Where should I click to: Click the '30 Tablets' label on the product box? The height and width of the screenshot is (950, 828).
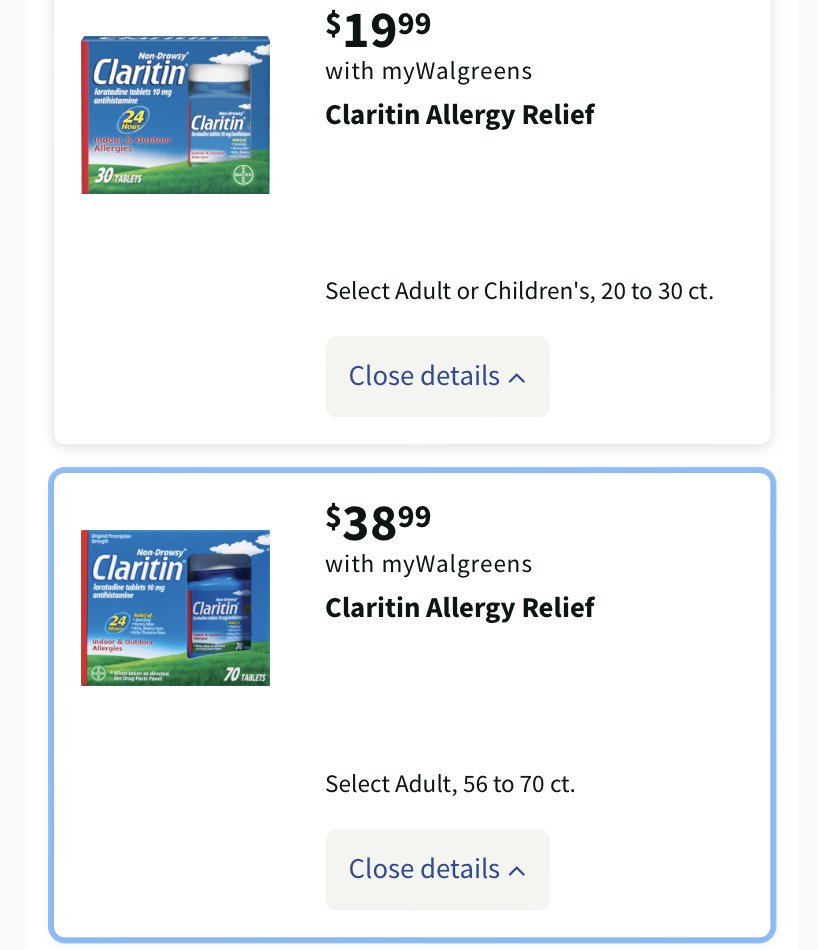pos(118,176)
